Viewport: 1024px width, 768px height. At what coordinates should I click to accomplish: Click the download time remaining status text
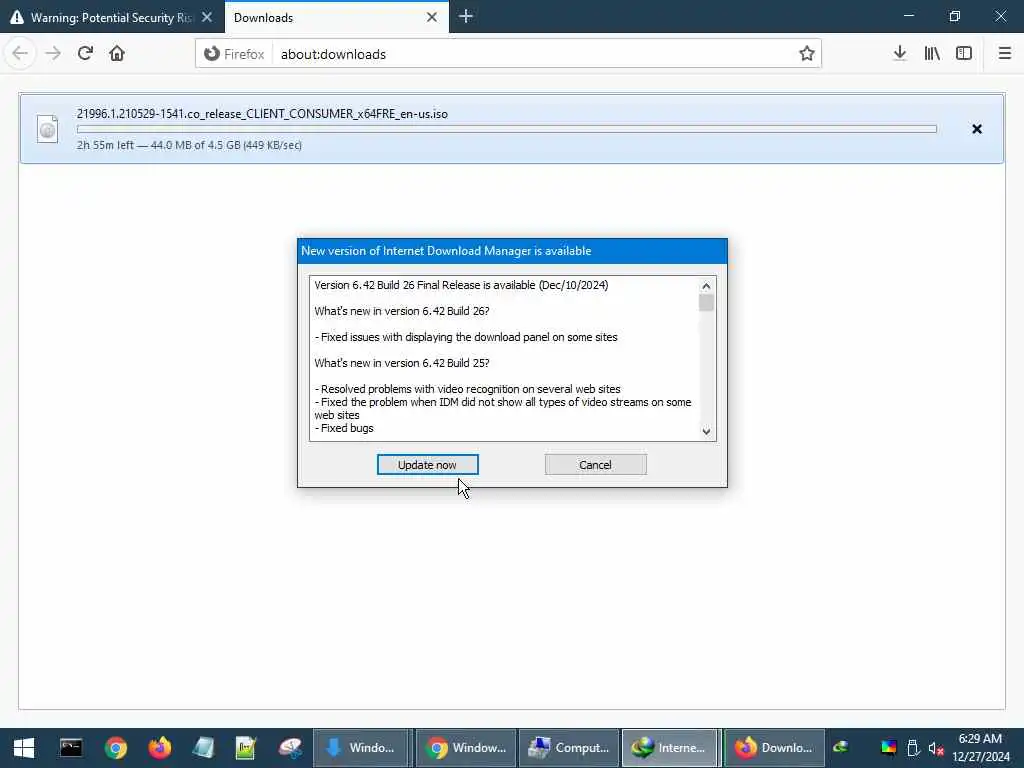click(189, 145)
